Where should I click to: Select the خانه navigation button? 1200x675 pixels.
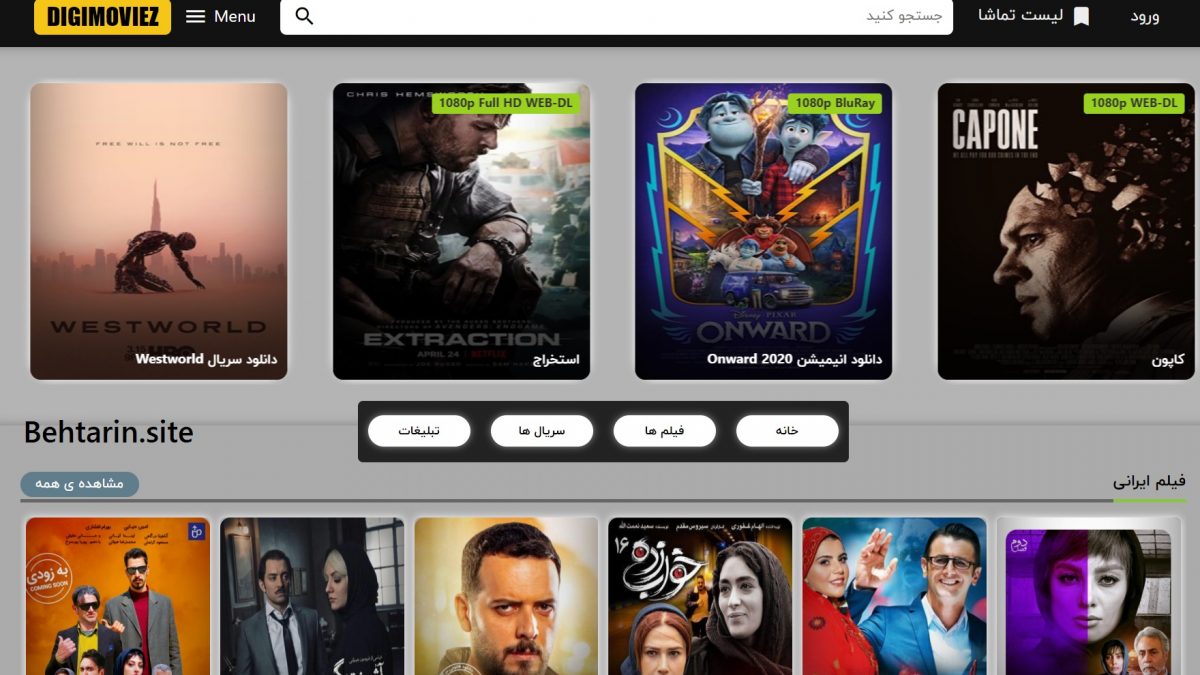tap(787, 431)
